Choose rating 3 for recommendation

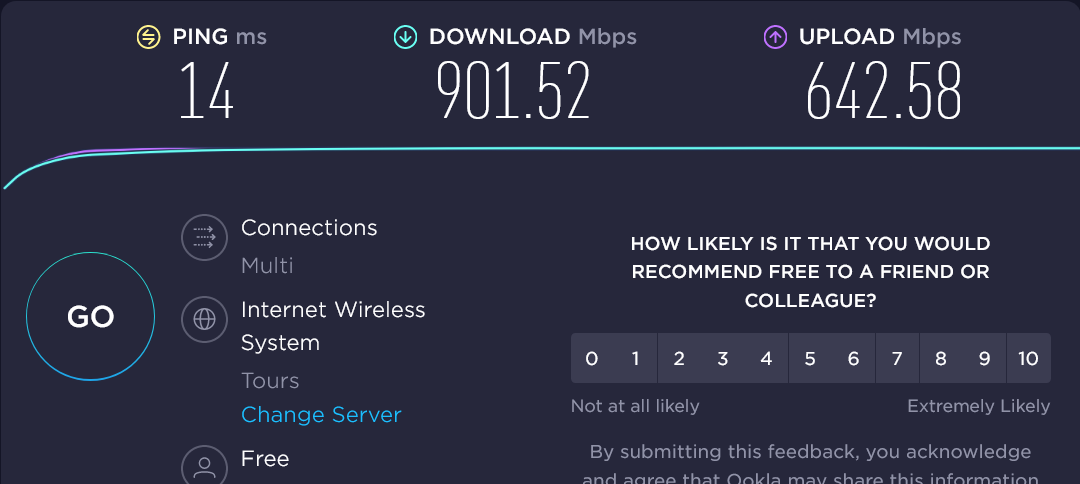pyautogui.click(x=723, y=359)
